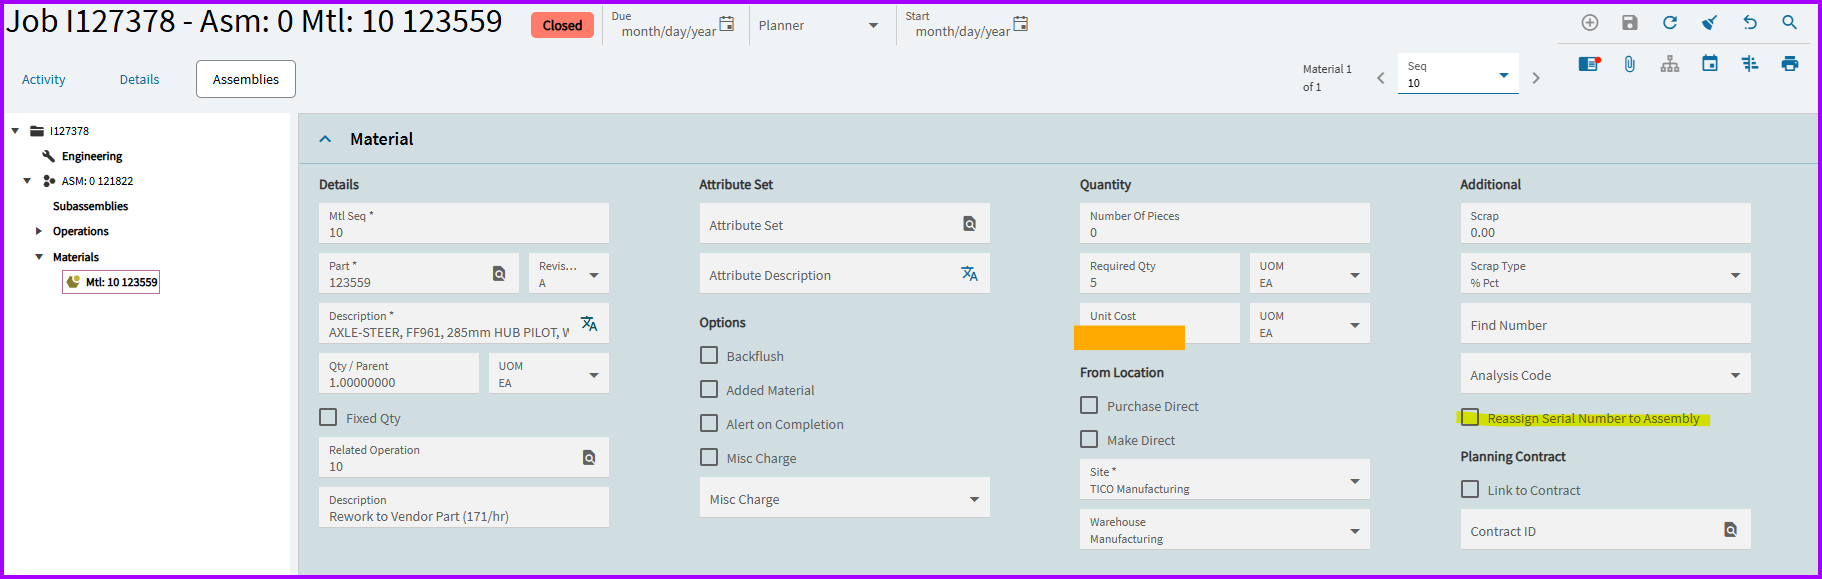
Task: Click the Mtl Seq field
Action: [x=464, y=223]
